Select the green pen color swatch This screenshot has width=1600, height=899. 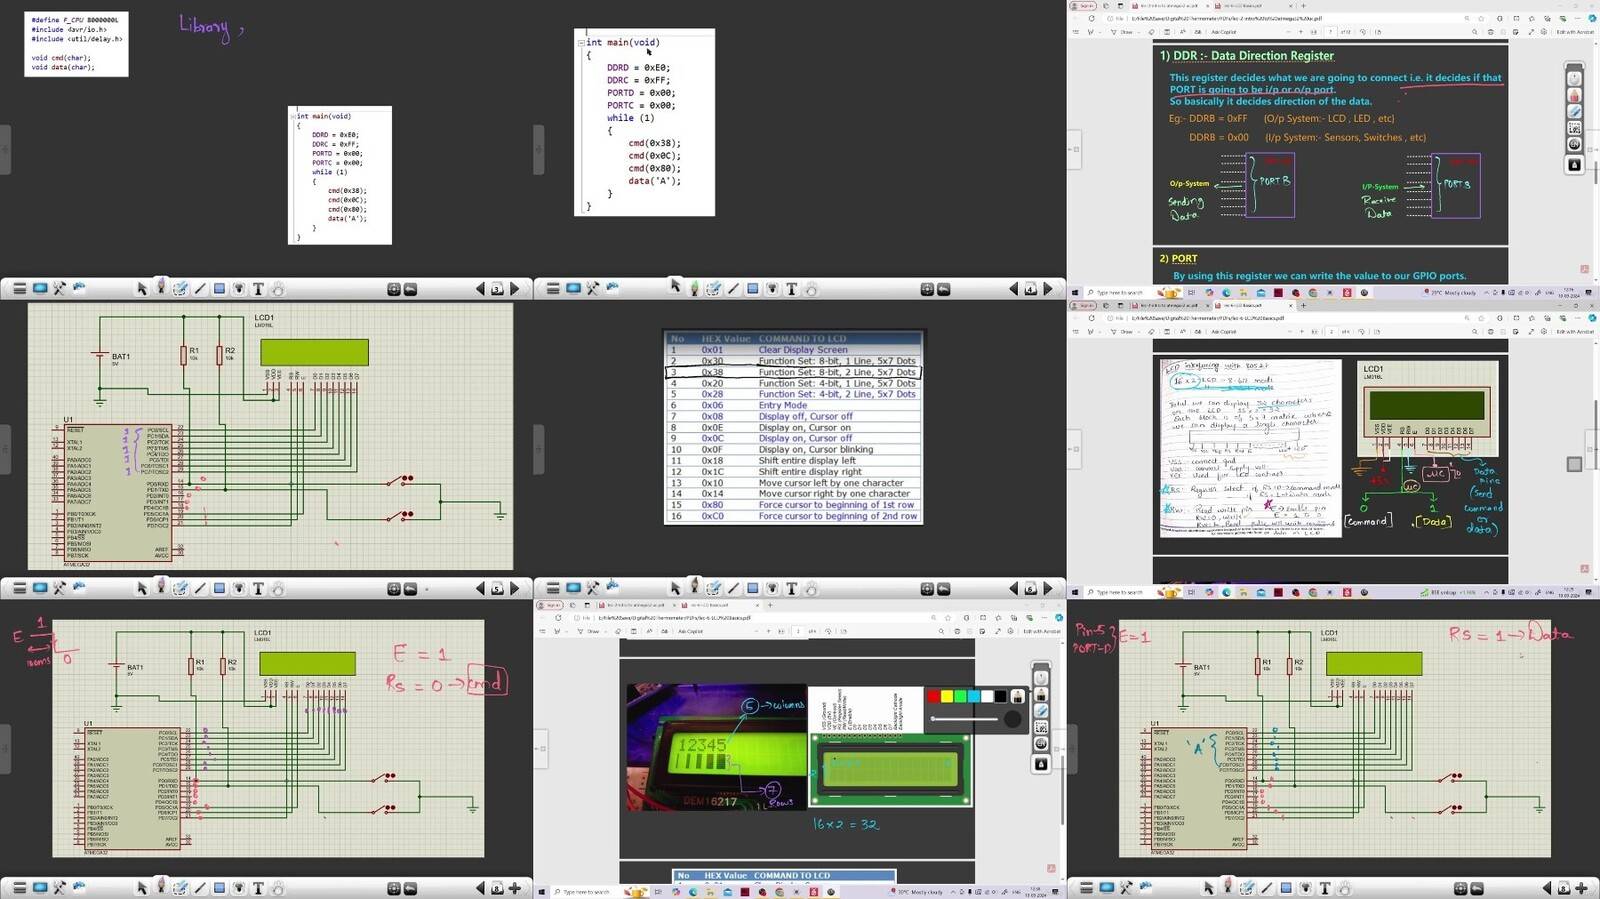pos(960,696)
